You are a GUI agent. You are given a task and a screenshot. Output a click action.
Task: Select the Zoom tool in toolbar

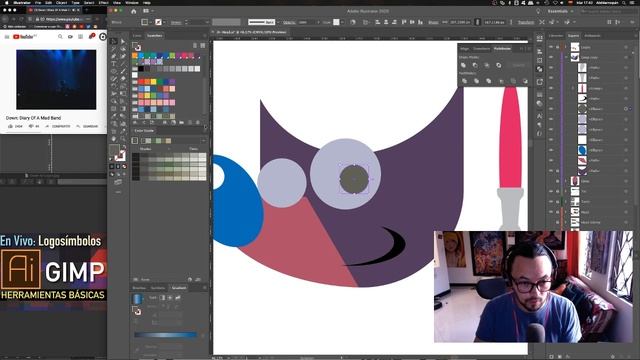click(x=123, y=139)
